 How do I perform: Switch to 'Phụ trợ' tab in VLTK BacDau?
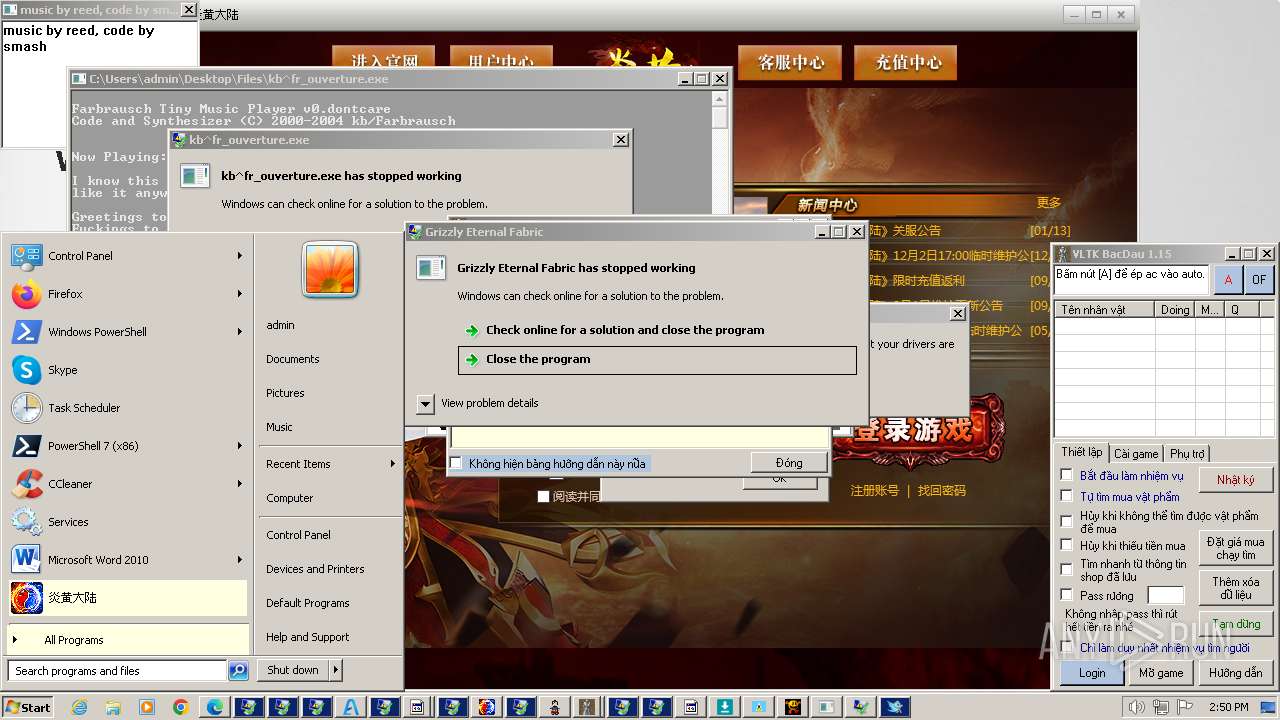[1187, 454]
